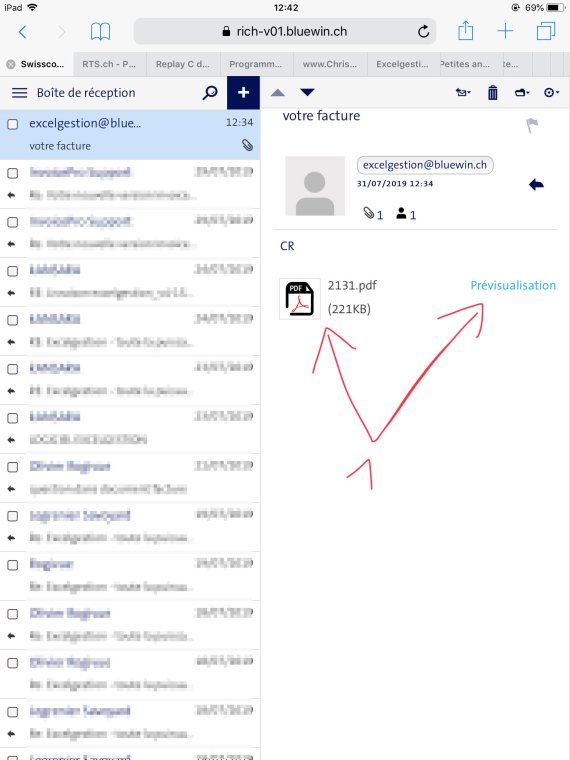Screen dimensions: 570x760
Task: Open the 2131.pdf attachment icon
Action: click(300, 299)
